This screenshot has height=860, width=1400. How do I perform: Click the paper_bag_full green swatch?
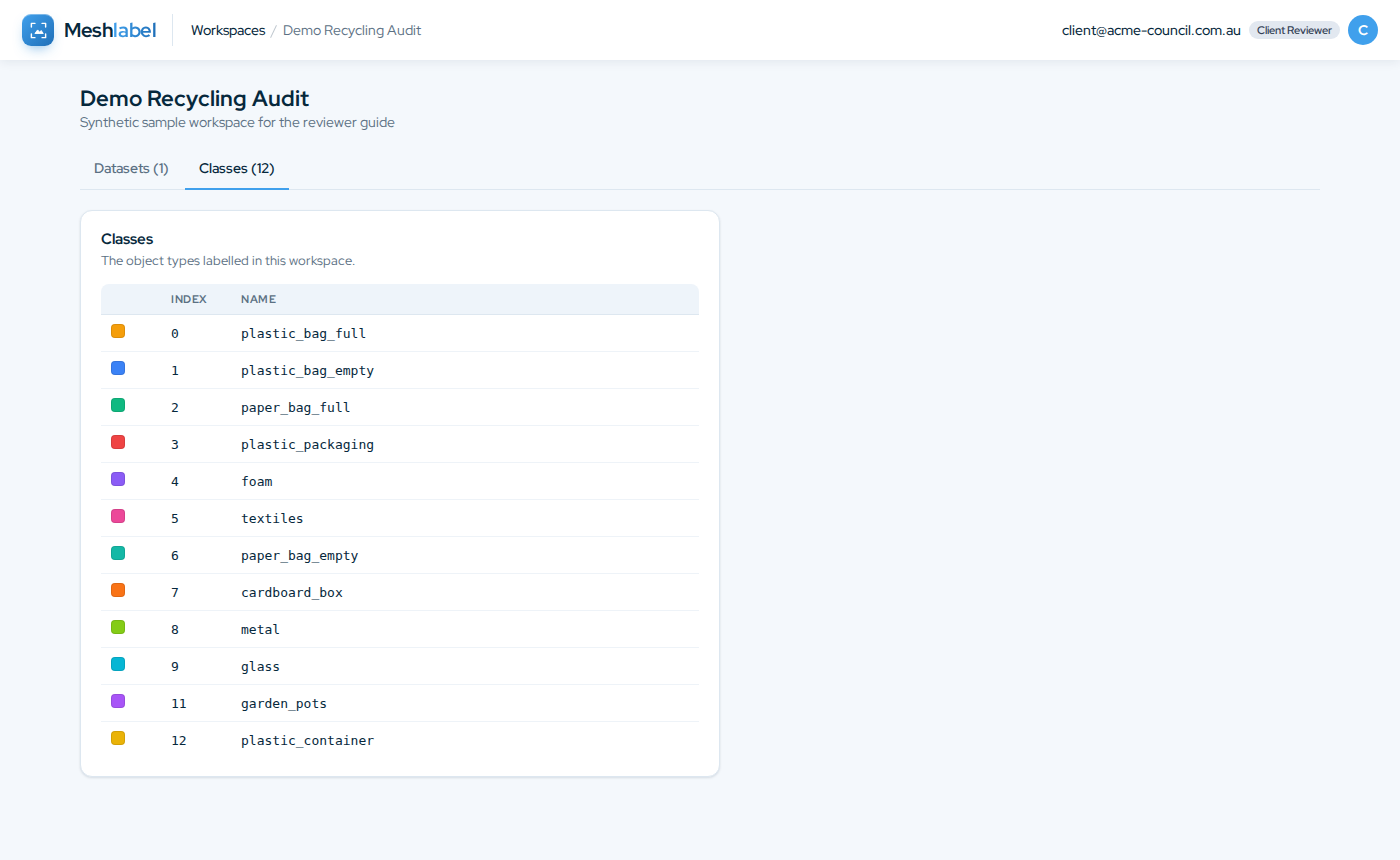(118, 405)
